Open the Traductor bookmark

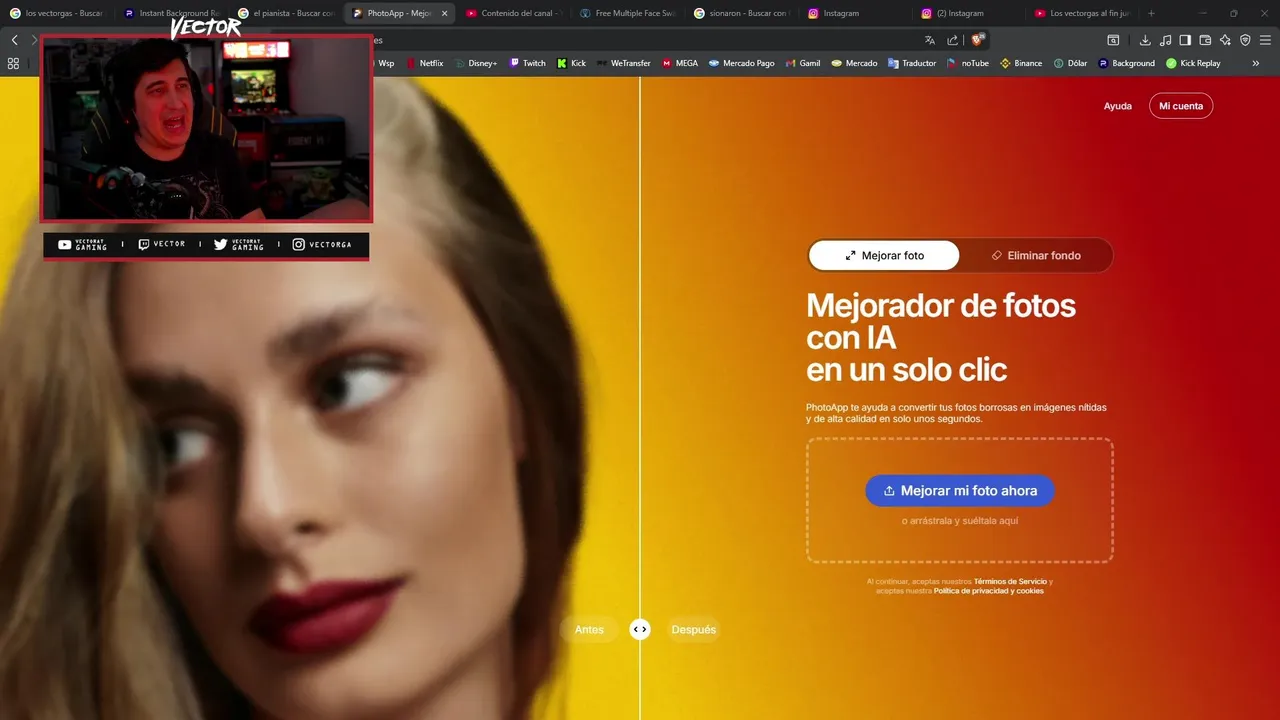click(912, 63)
